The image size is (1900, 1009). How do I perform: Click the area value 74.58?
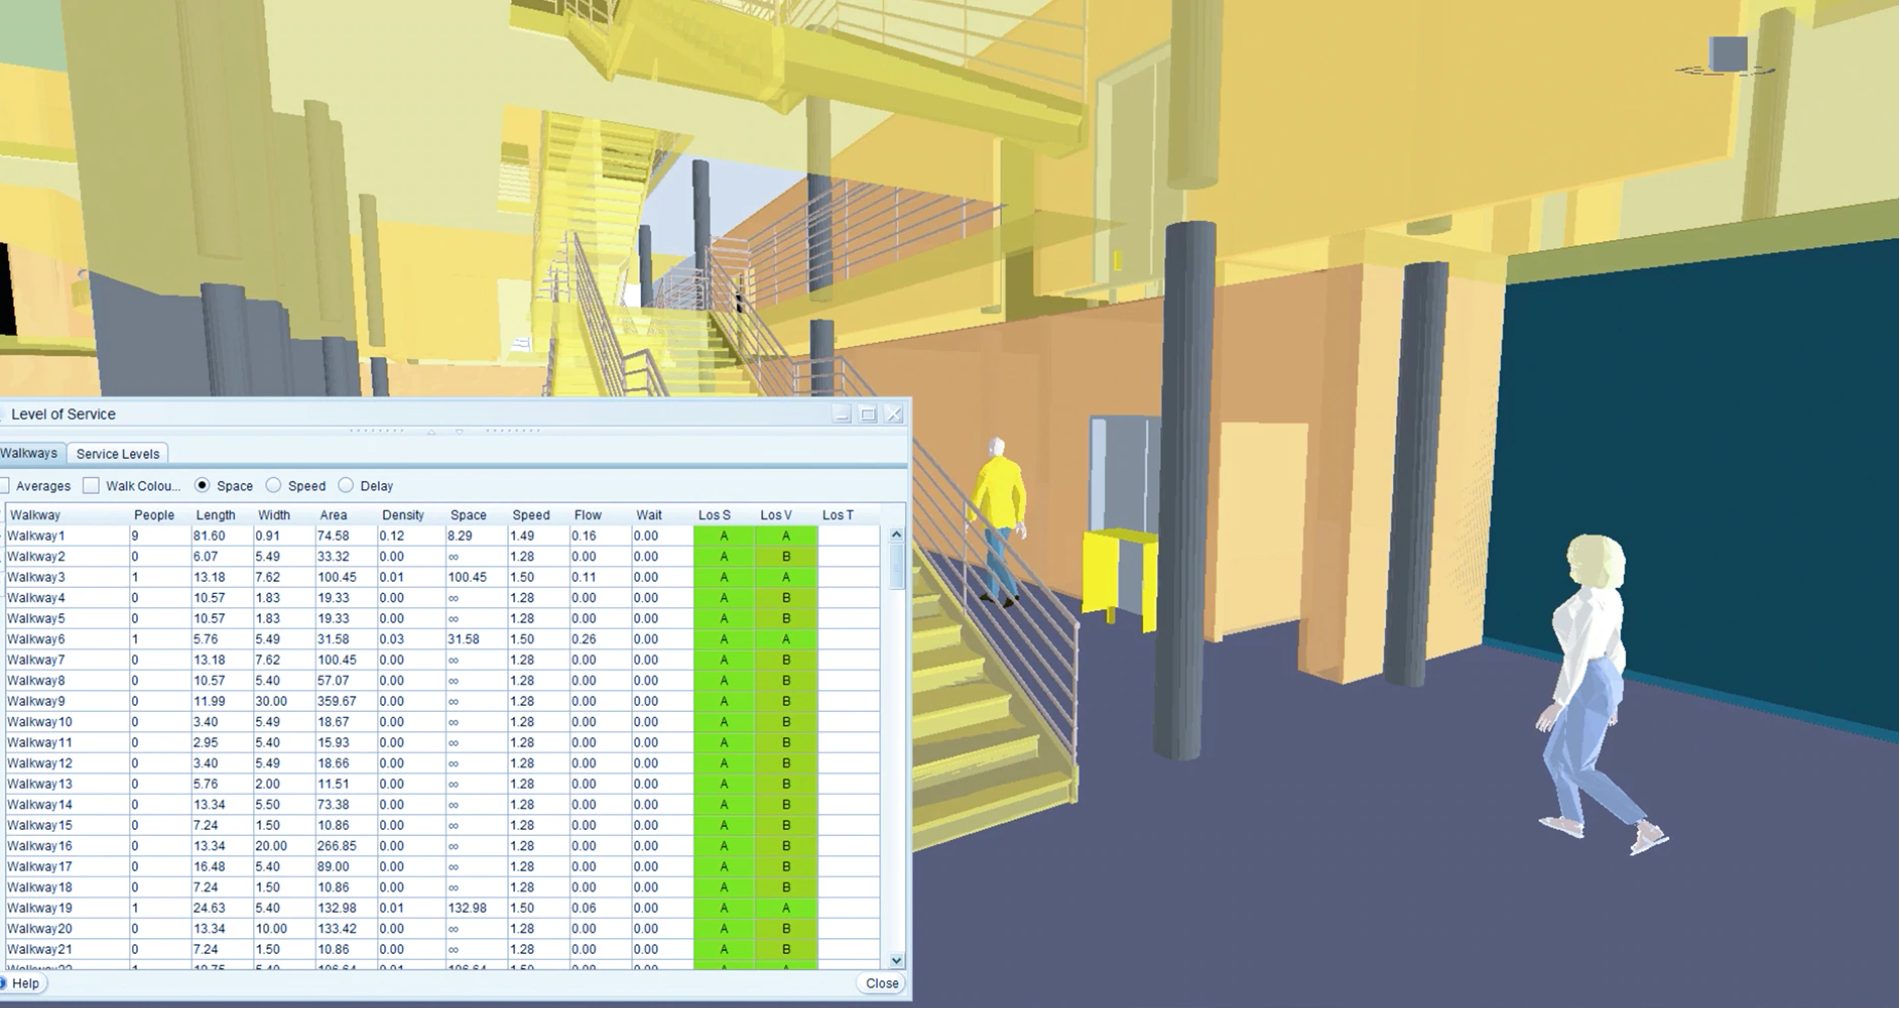click(x=333, y=536)
